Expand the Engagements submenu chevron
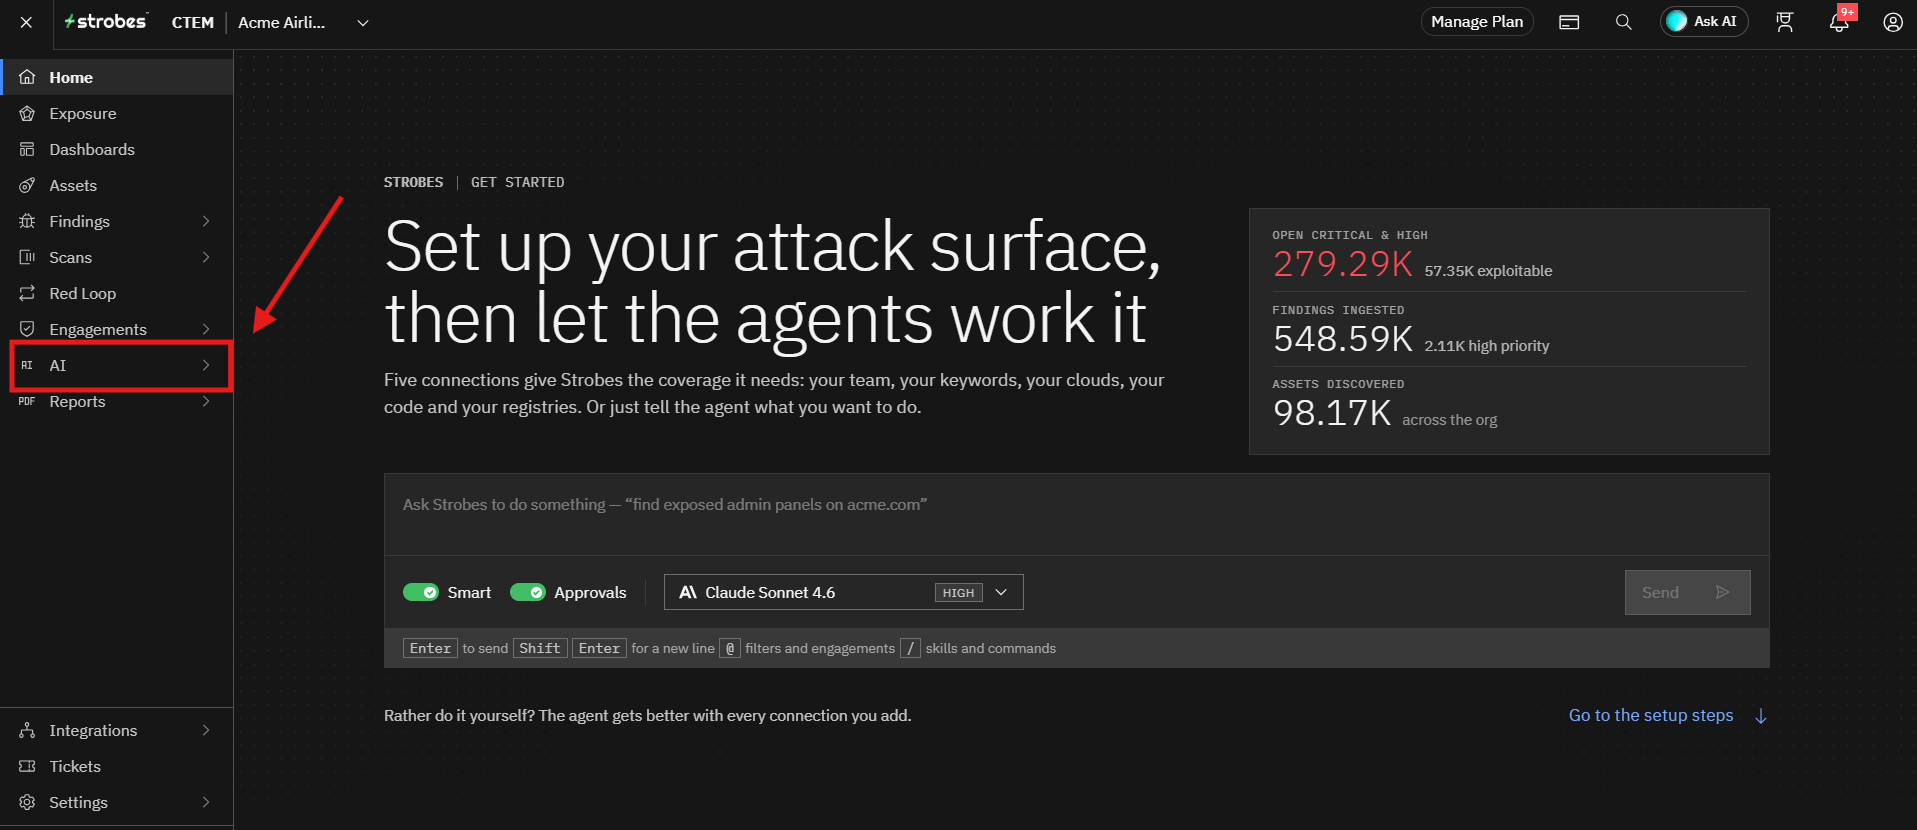Viewport: 1917px width, 830px height. pos(206,329)
